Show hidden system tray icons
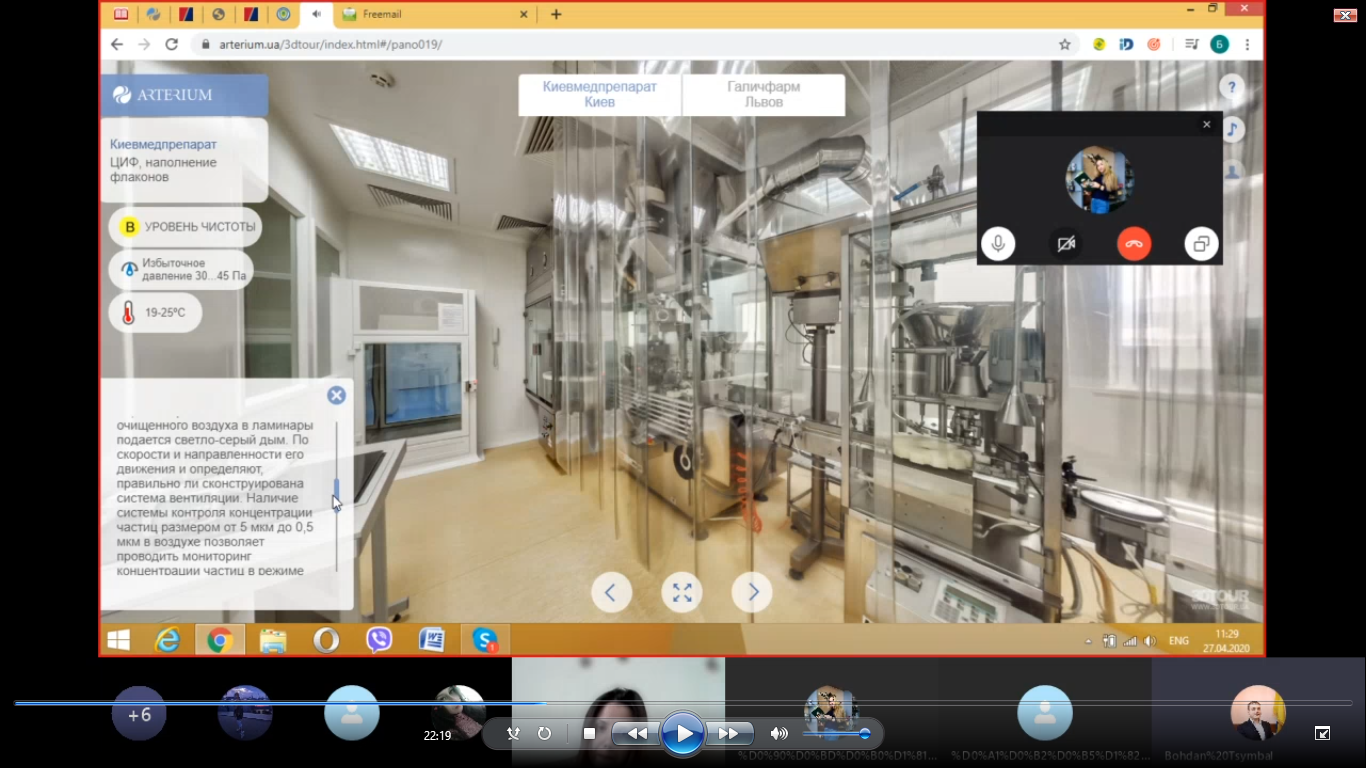This screenshot has width=1366, height=768. click(x=1088, y=641)
